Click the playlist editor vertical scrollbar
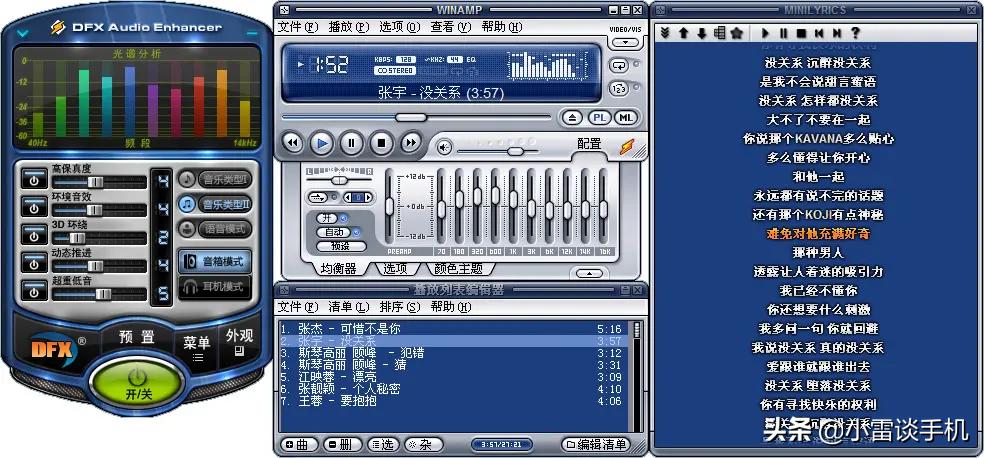984x458 pixels. click(636, 375)
